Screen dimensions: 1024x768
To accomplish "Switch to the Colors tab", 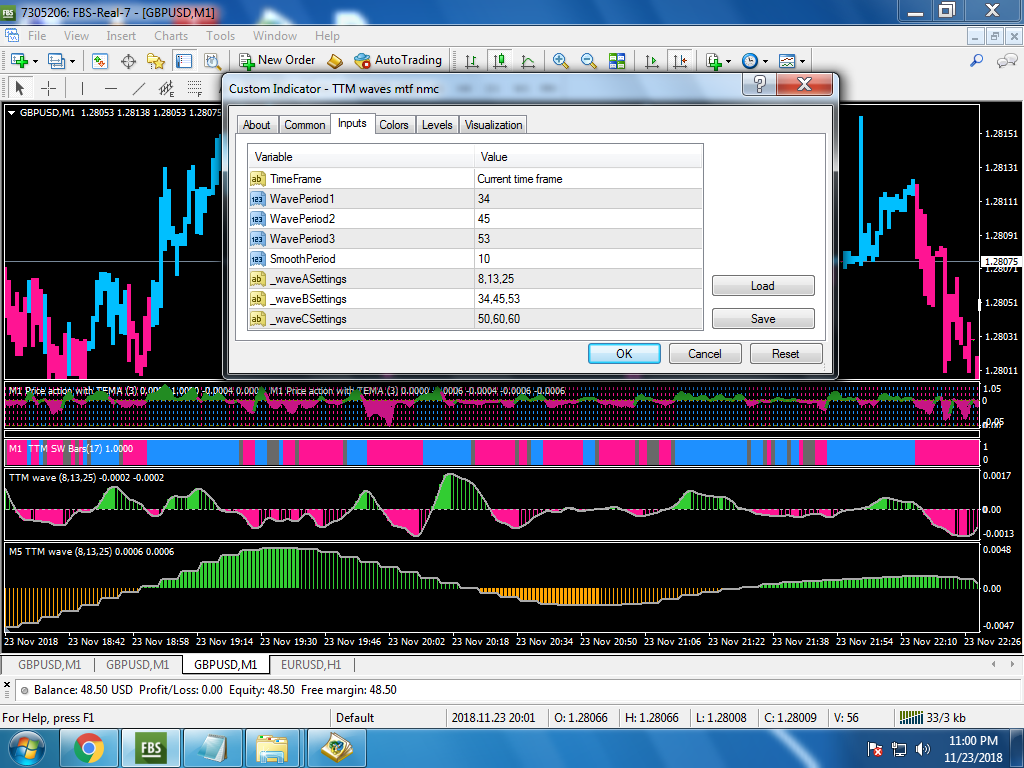I will click(x=394, y=125).
